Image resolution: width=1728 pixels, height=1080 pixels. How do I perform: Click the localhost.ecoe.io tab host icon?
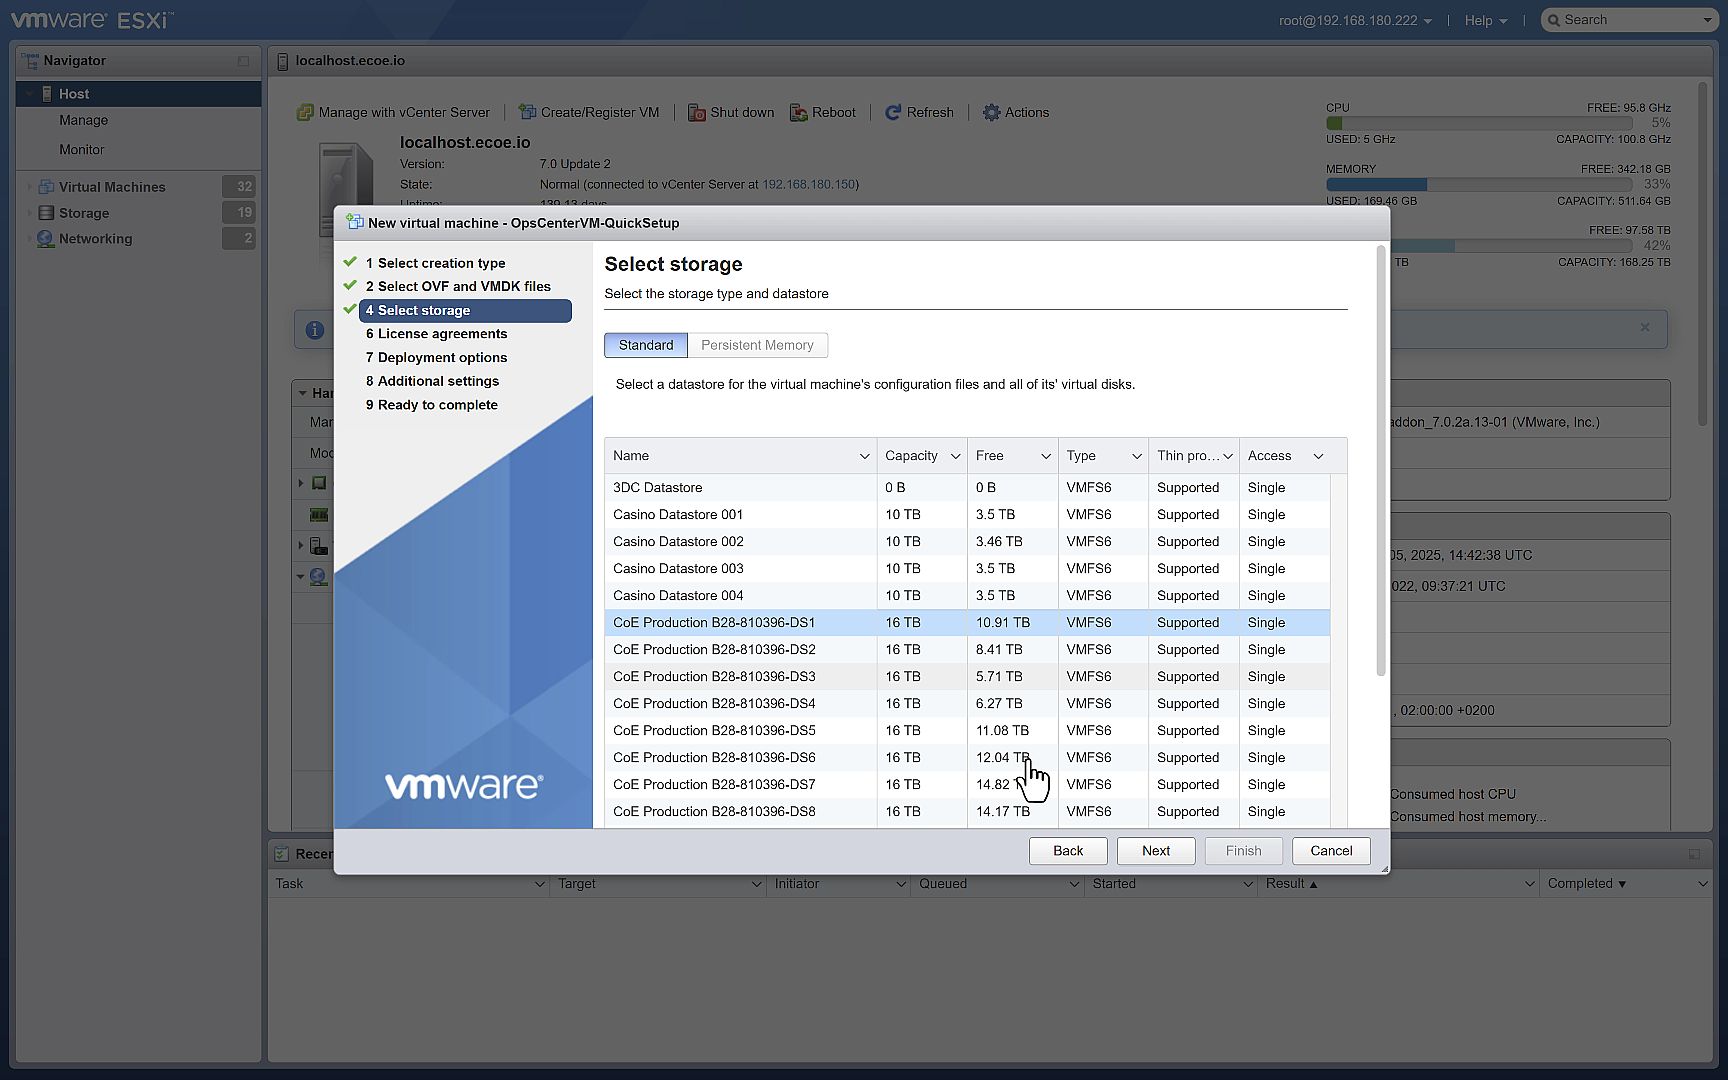(x=283, y=61)
